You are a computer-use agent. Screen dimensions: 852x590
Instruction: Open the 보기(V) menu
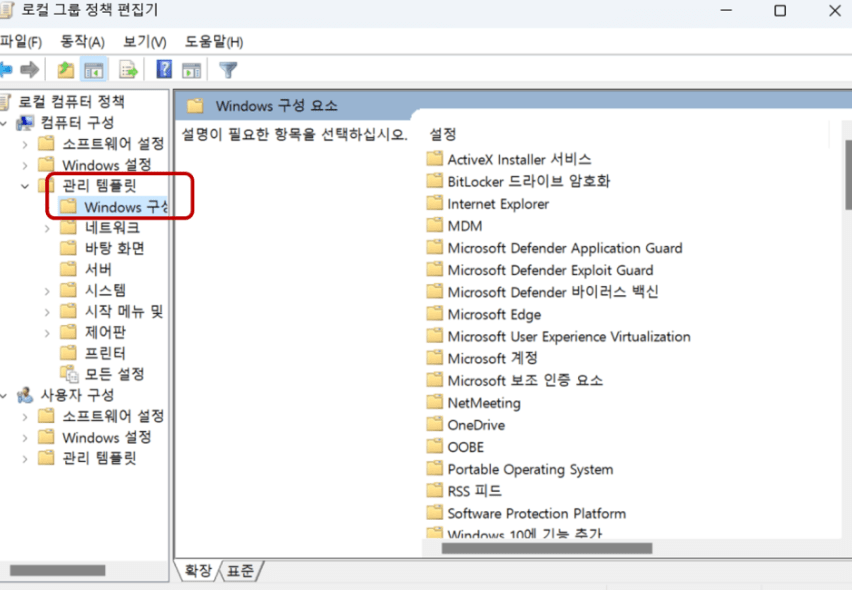145,41
